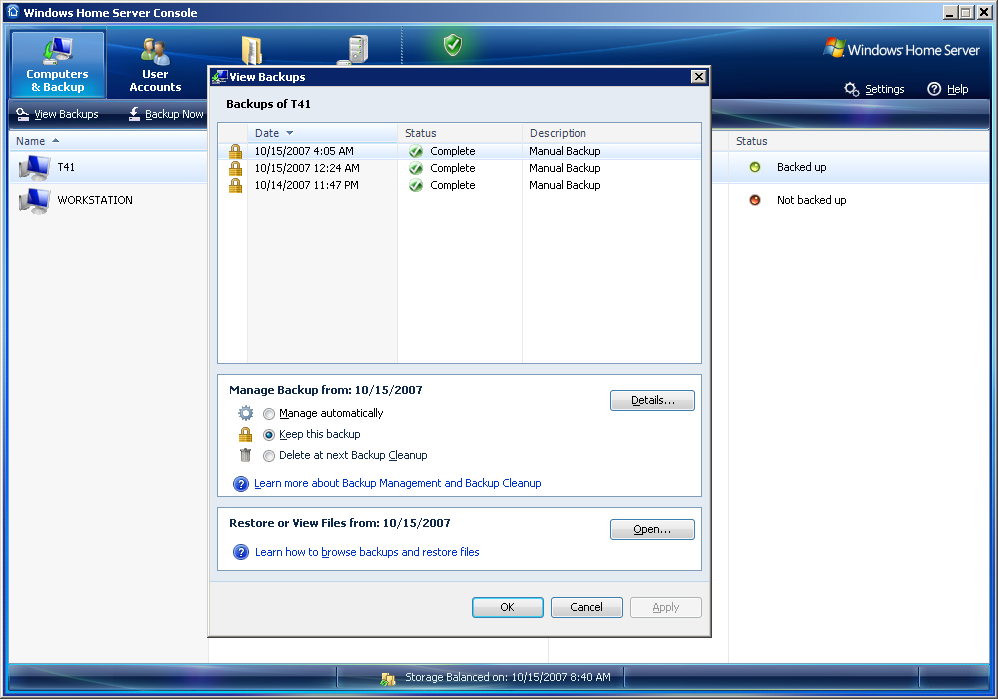Click the Cancel button
Viewport: 998px width, 699px height.
587,607
